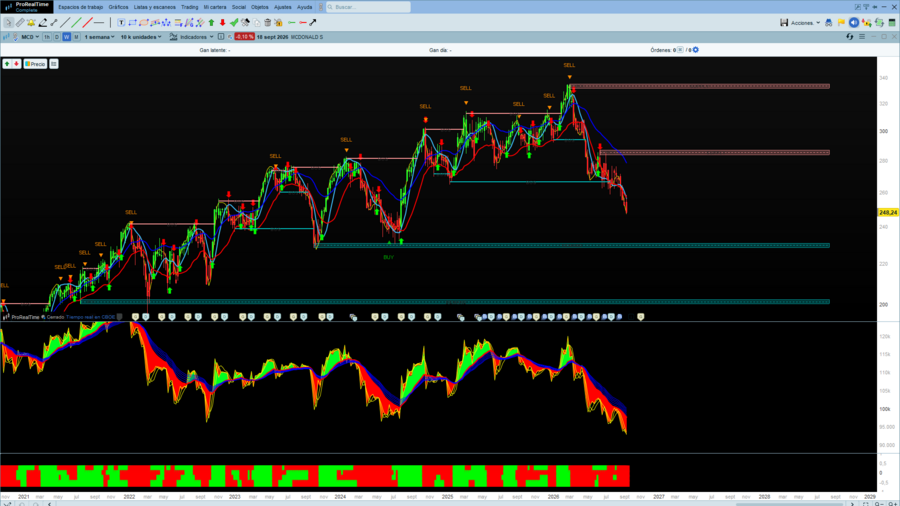900x506 pixels.
Task: Open the Acciones button
Action: tap(805, 23)
